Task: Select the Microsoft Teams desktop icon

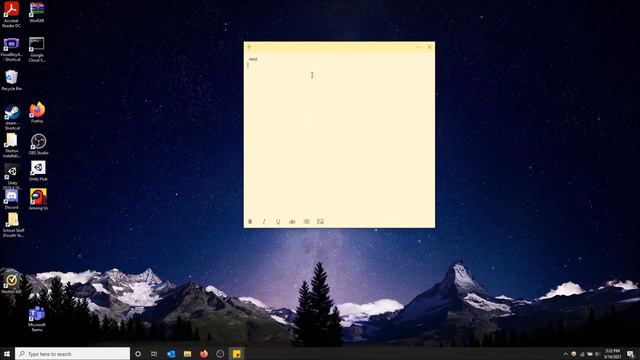Action: [37, 319]
